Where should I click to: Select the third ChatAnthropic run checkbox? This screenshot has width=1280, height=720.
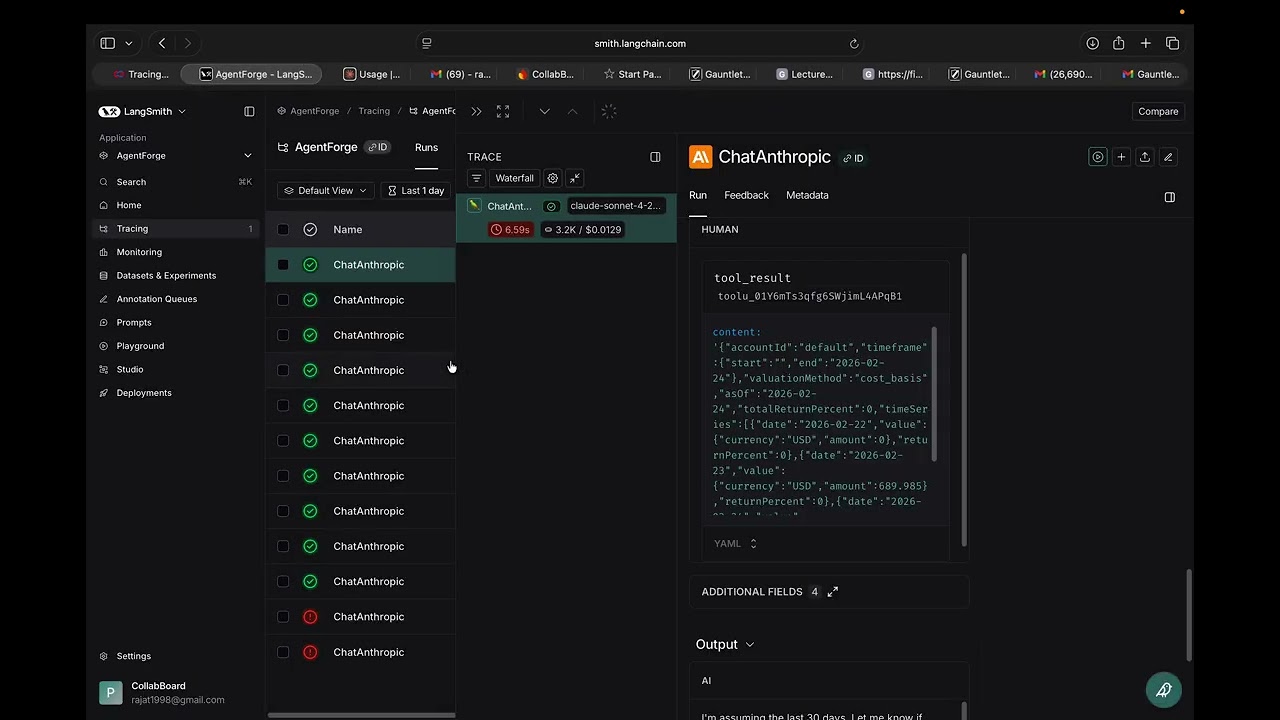click(283, 335)
